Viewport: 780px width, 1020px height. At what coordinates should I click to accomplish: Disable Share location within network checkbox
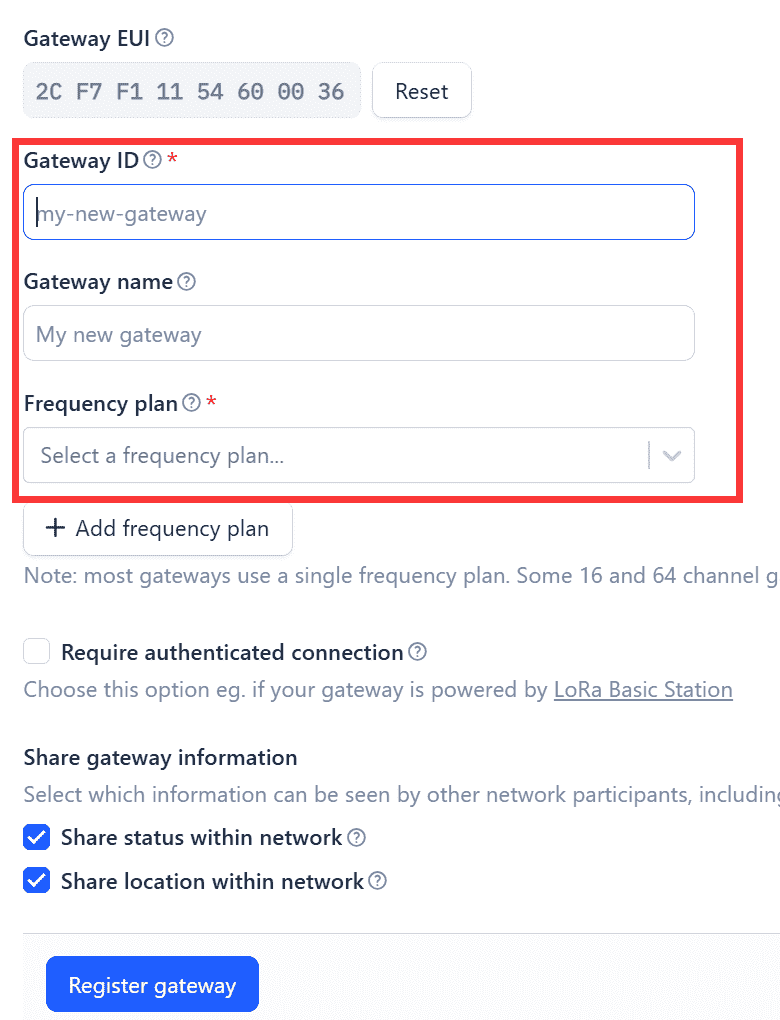(36, 881)
